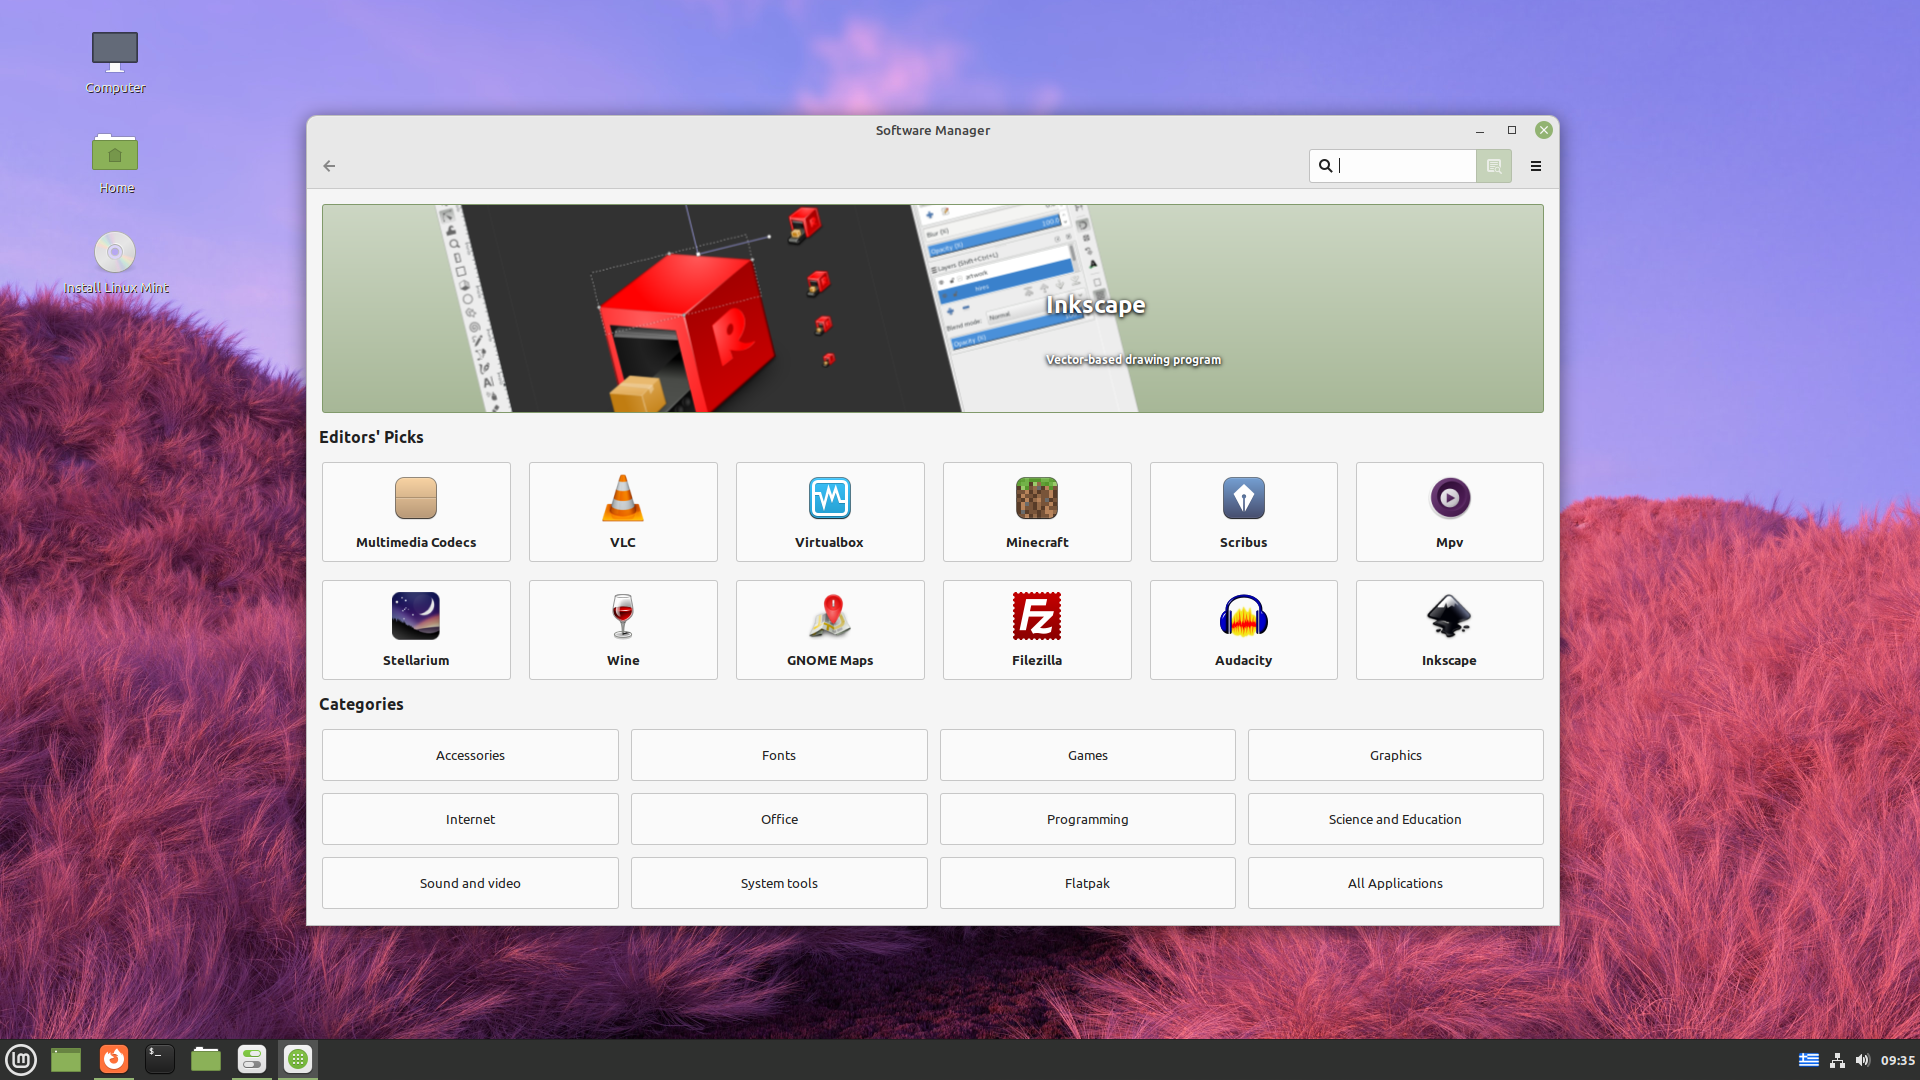Image resolution: width=1920 pixels, height=1080 pixels.
Task: Select the Audacity app tile
Action: (1243, 629)
